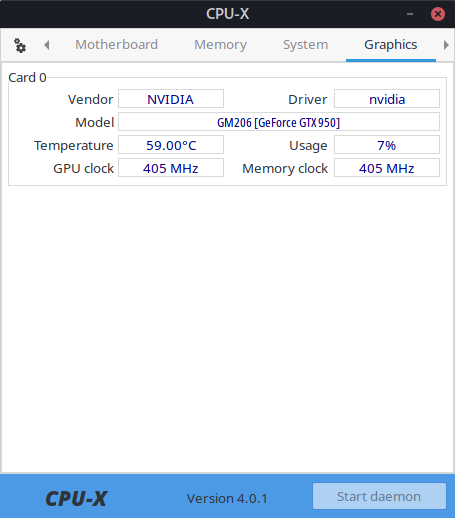Click the Start daemon button
Image resolution: width=455 pixels, height=518 pixels.
(379, 496)
